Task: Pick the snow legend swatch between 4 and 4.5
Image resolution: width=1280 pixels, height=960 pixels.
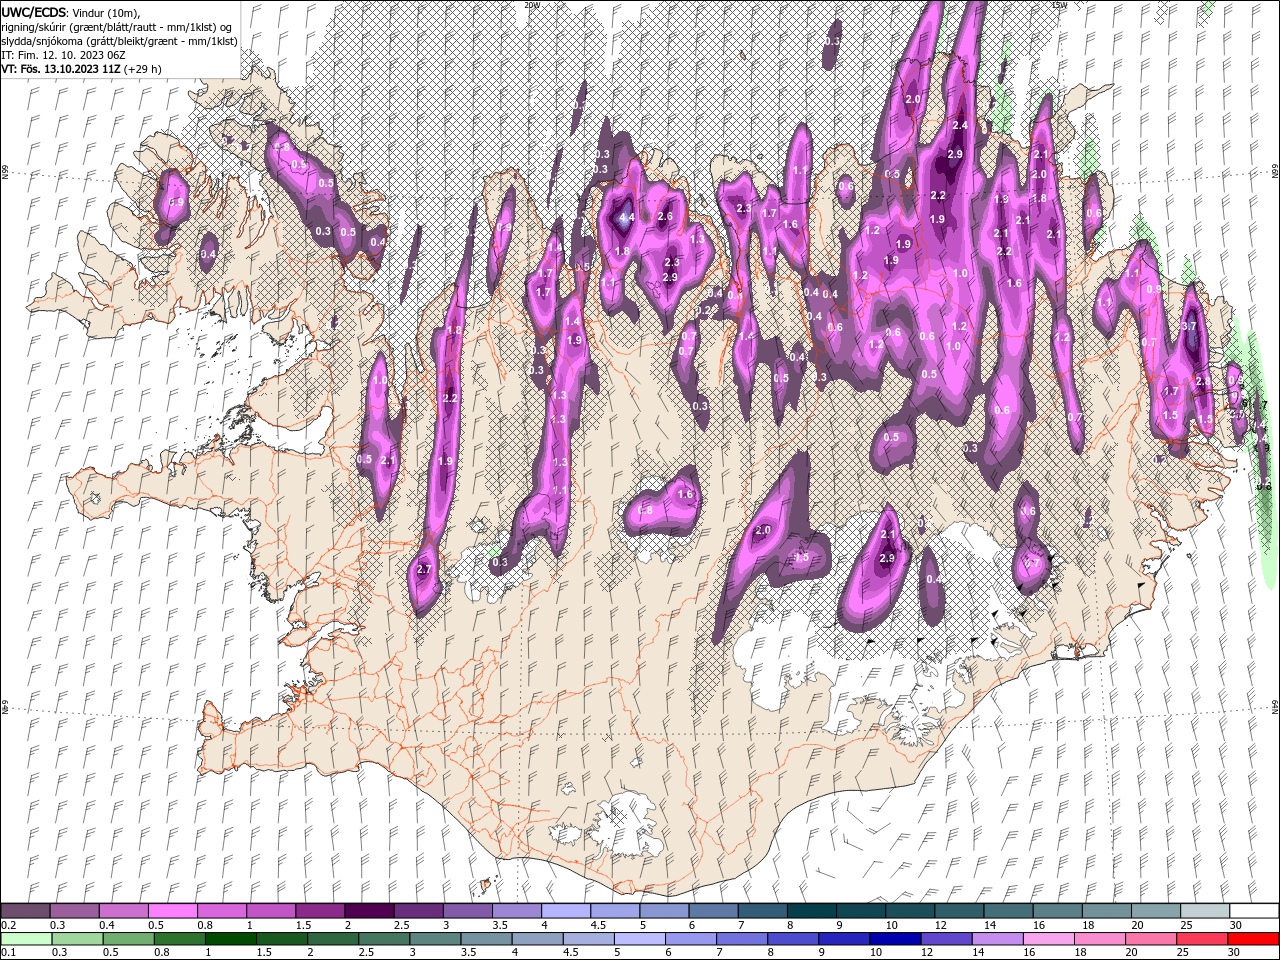Action: point(565,910)
